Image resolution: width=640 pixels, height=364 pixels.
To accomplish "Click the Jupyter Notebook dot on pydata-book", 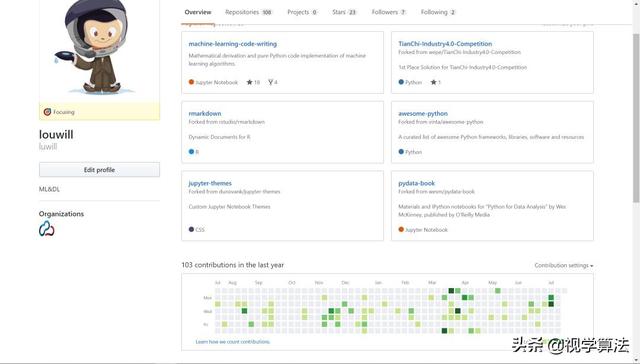I will [401, 229].
